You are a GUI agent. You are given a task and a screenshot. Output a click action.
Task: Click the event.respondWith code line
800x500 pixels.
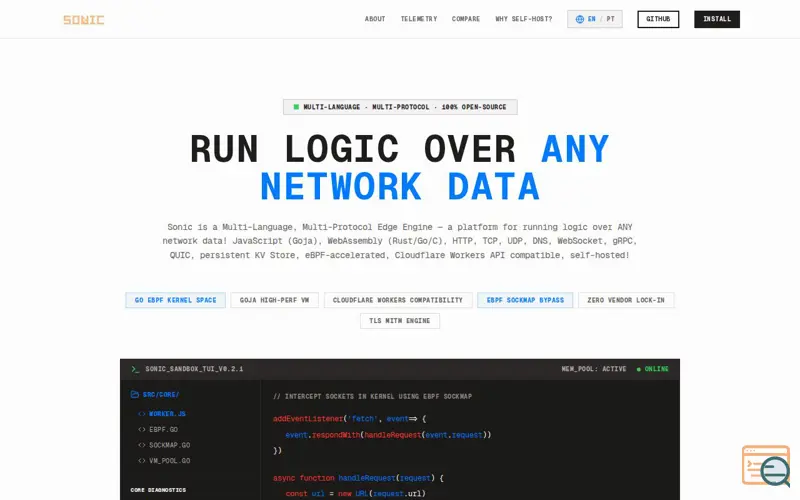tap(388, 435)
